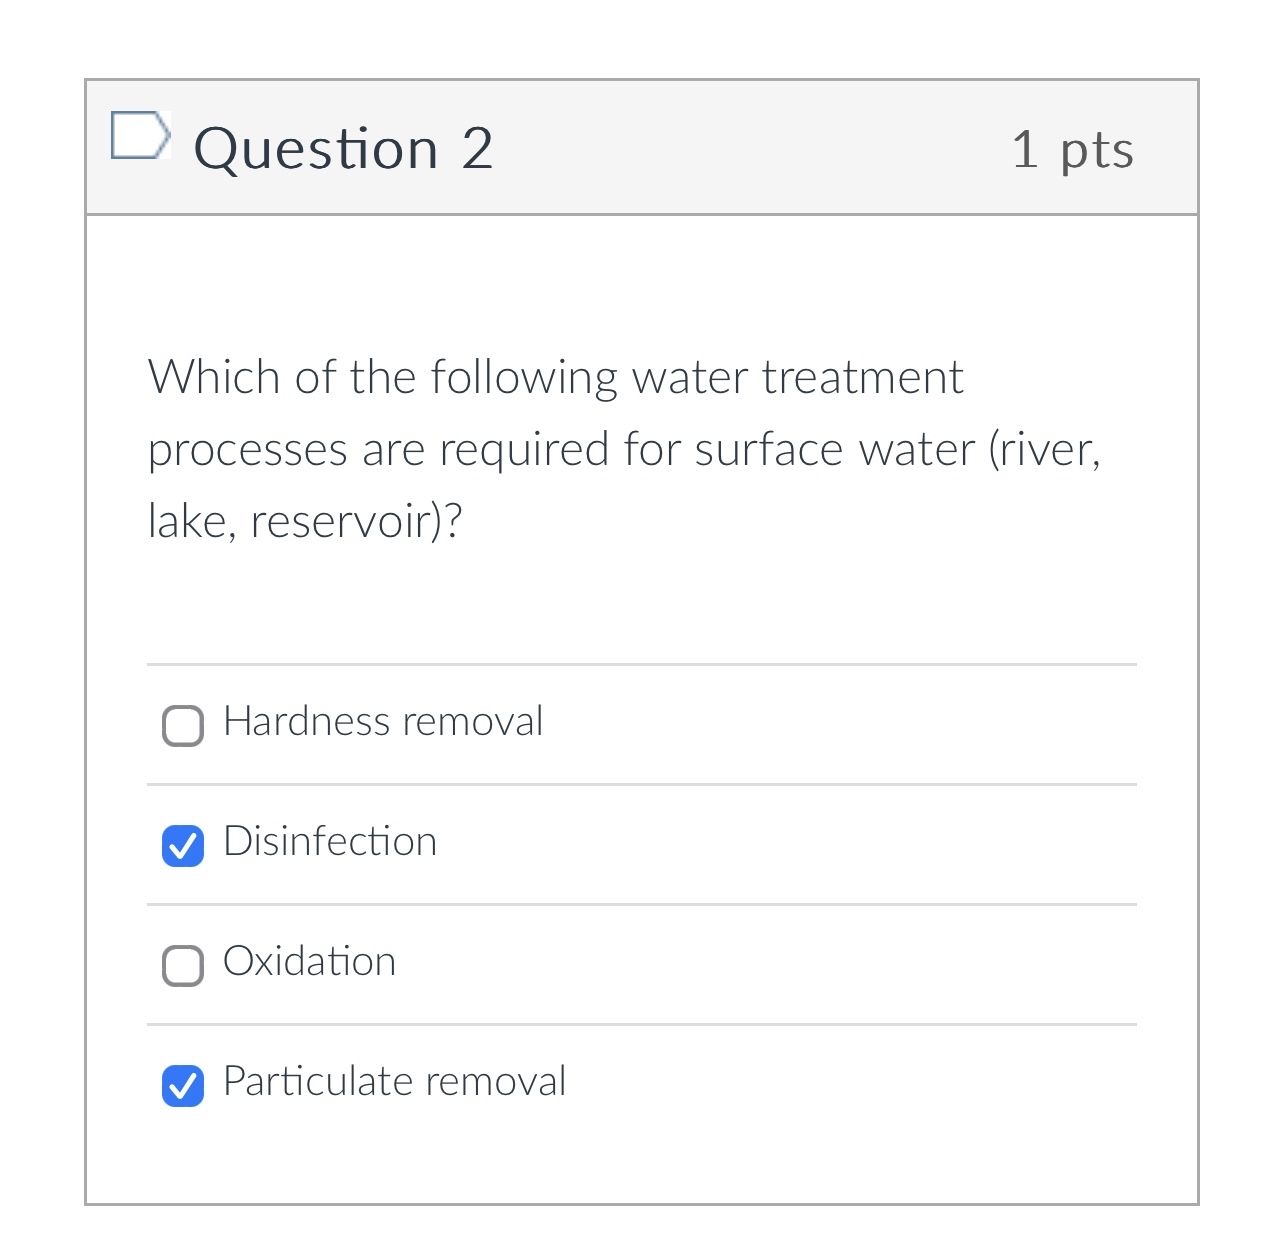The height and width of the screenshot is (1248, 1284).
Task: Toggle the Hardness removal checkbox on
Action: click(182, 724)
